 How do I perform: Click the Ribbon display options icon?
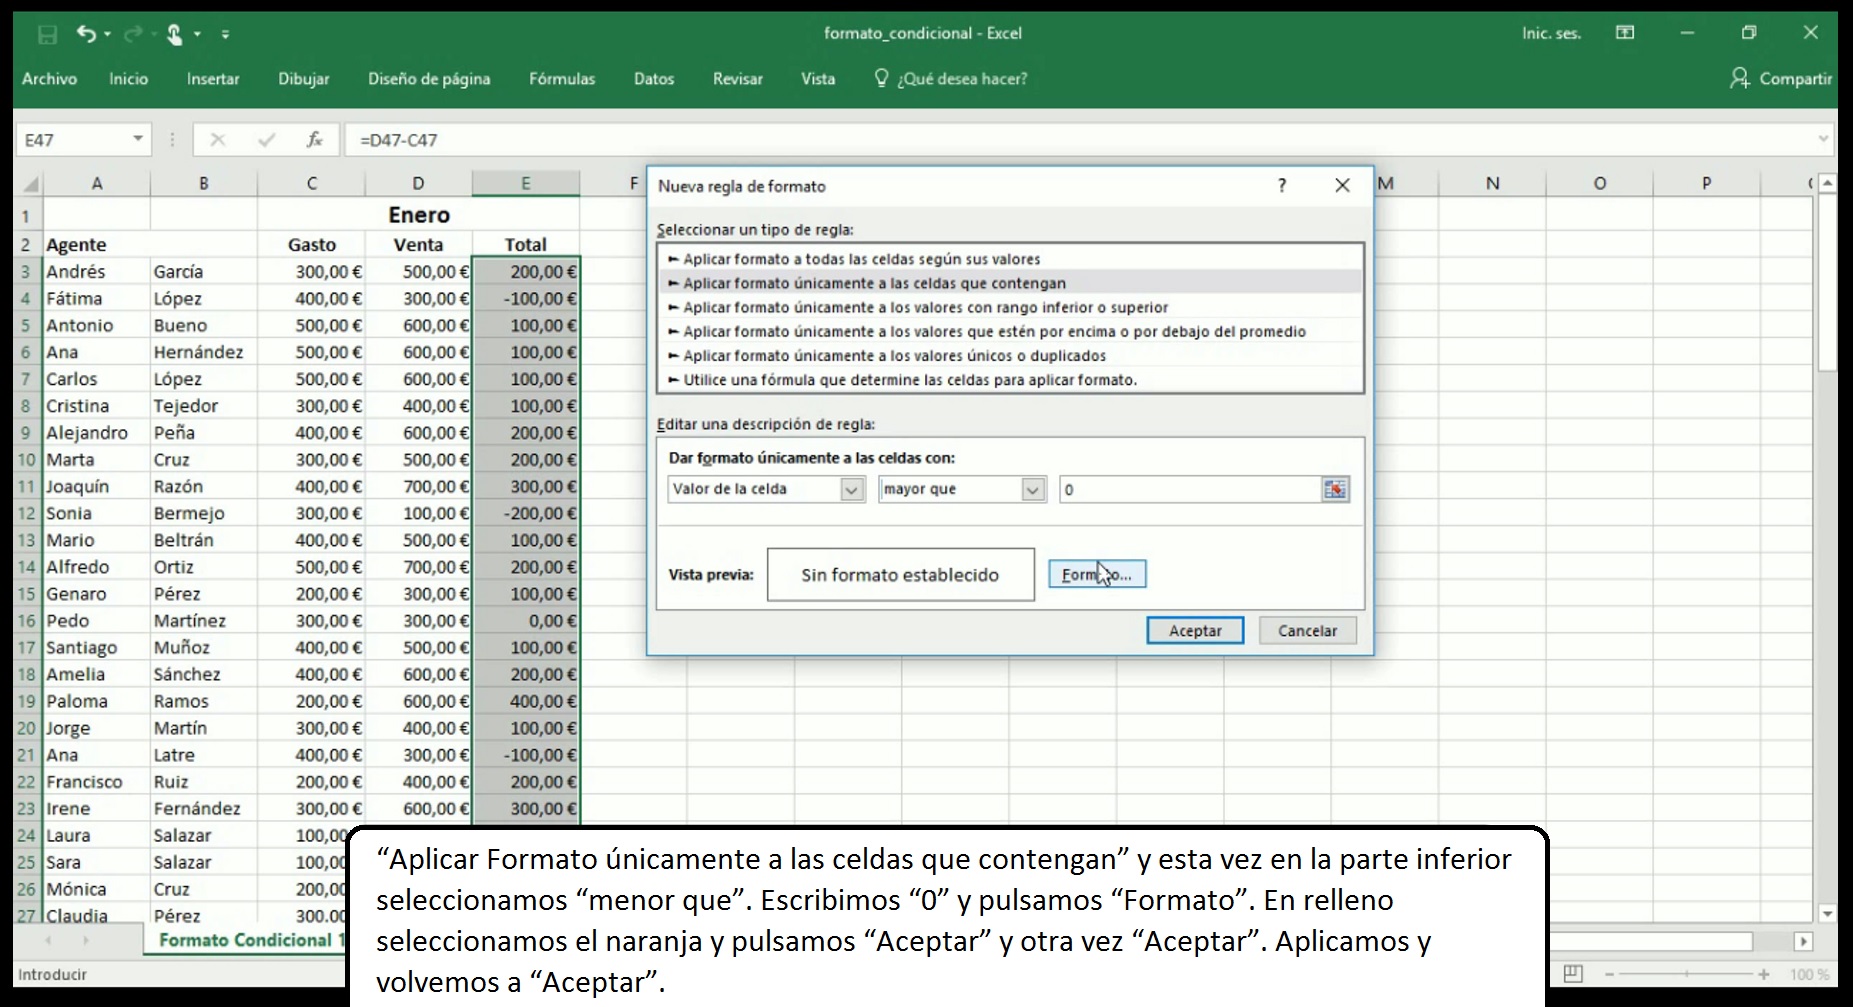1625,33
